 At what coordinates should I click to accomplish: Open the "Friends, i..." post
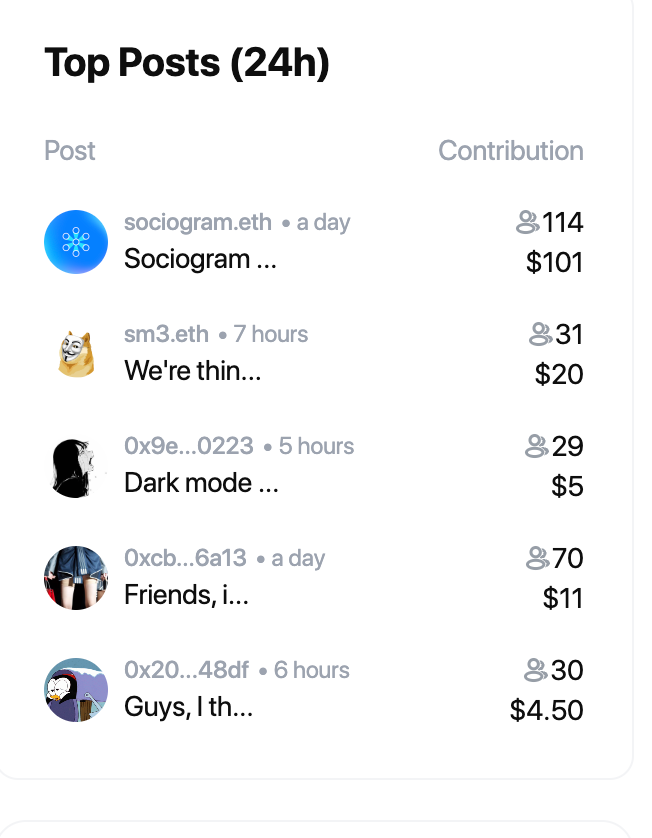(x=187, y=595)
